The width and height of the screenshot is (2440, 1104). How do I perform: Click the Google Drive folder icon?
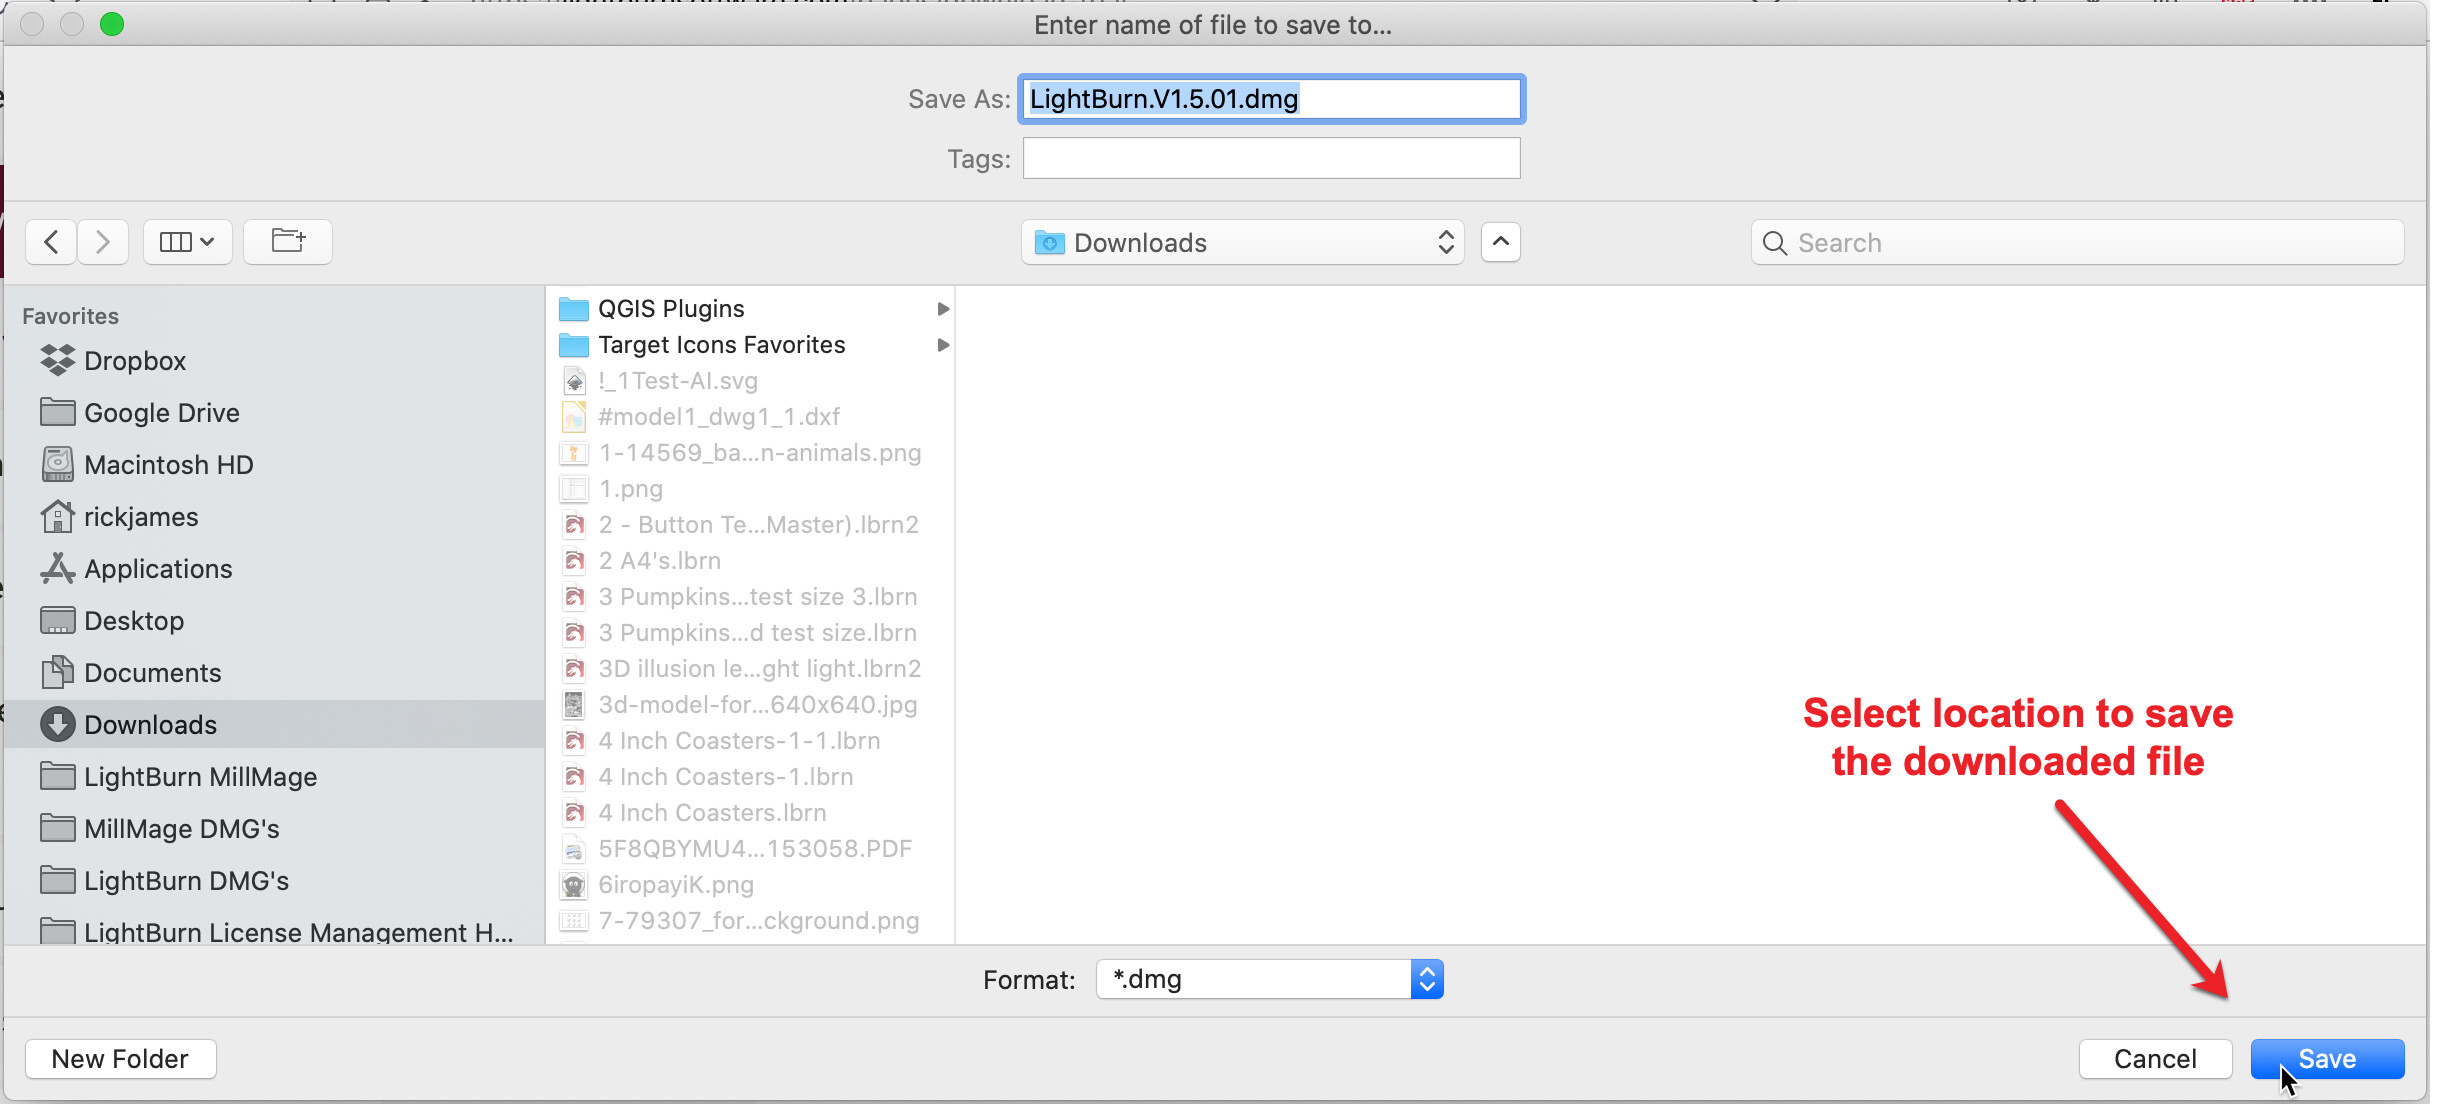(x=58, y=412)
